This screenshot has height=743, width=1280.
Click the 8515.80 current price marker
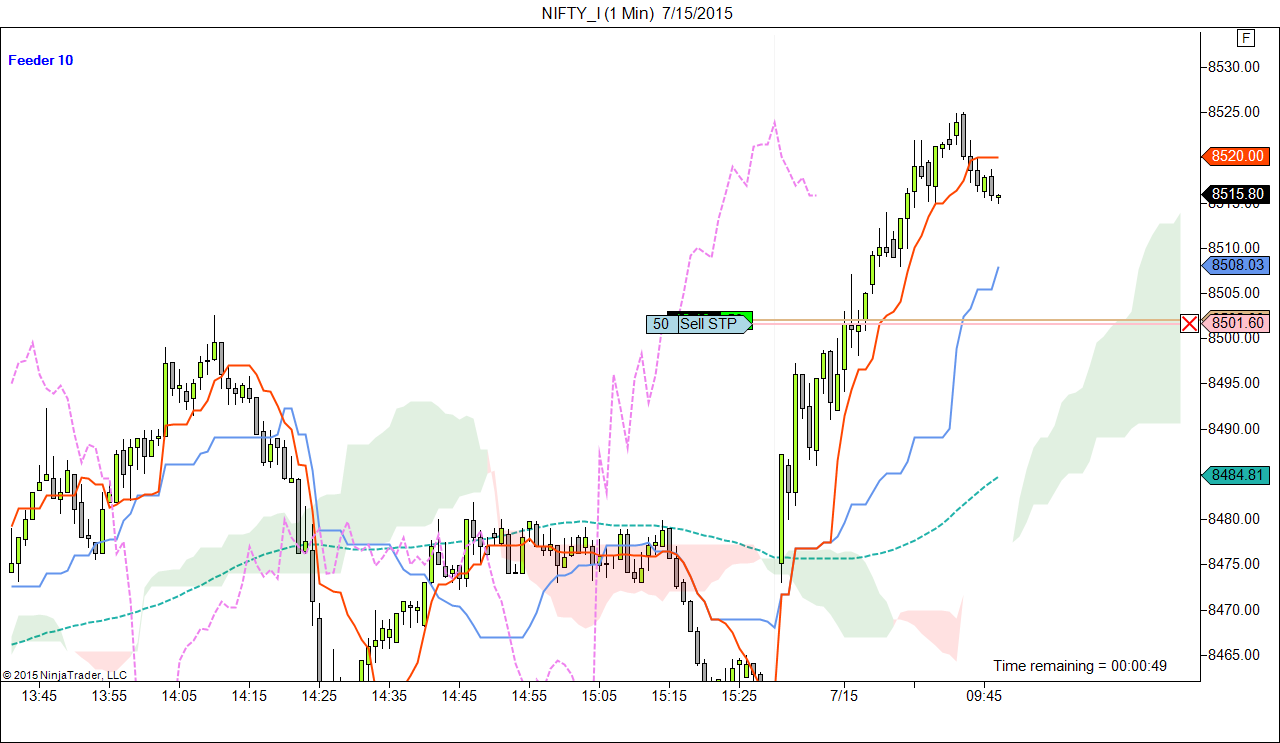[x=1235, y=194]
